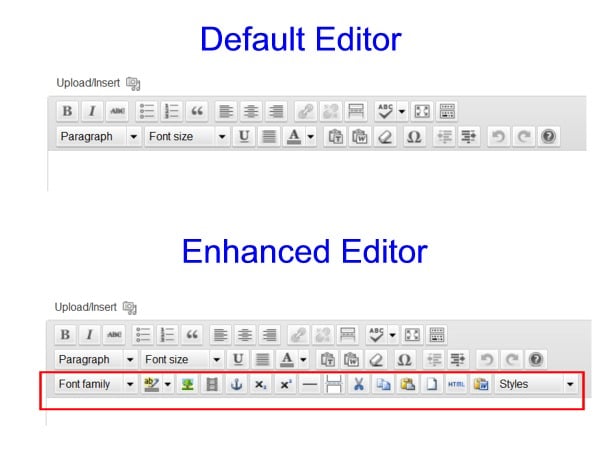Insert horizontal rule line
The width and height of the screenshot is (613, 453).
point(309,384)
